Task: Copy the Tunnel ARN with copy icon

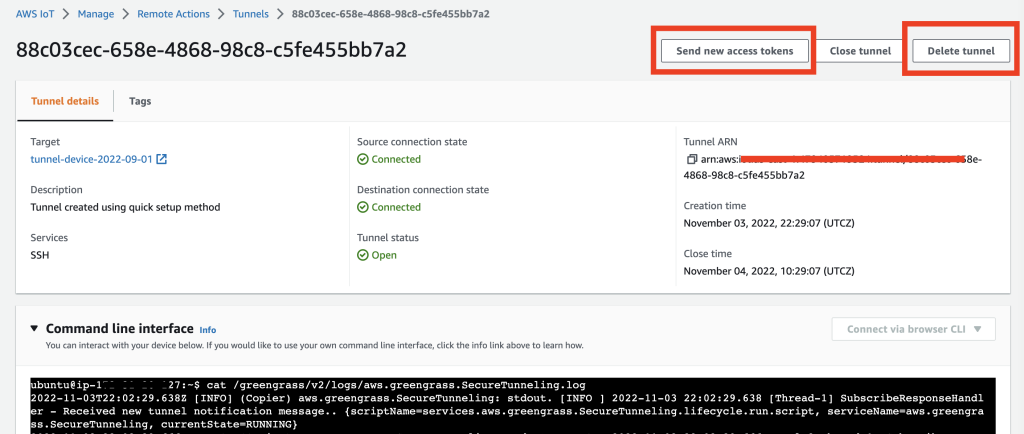Action: coord(692,159)
